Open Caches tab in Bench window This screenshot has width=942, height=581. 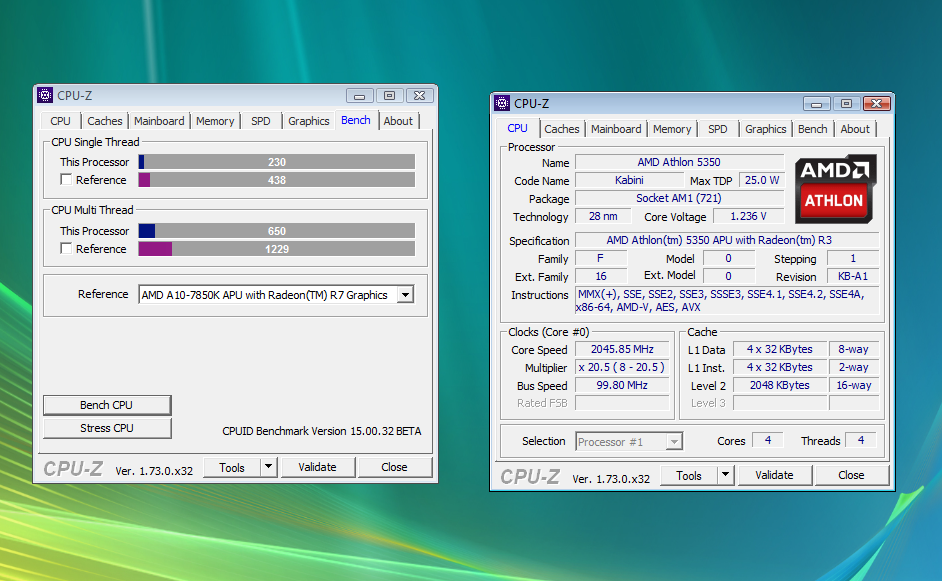(105, 121)
